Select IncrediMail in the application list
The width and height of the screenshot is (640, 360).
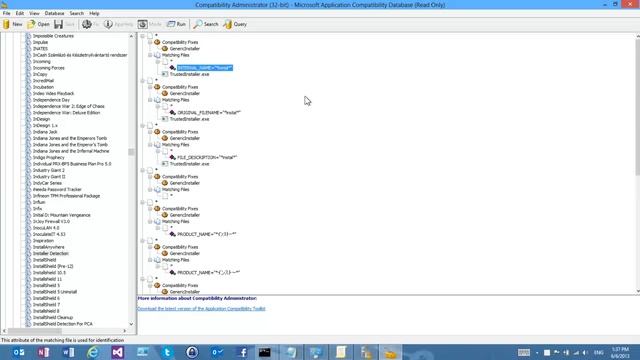tap(43, 81)
